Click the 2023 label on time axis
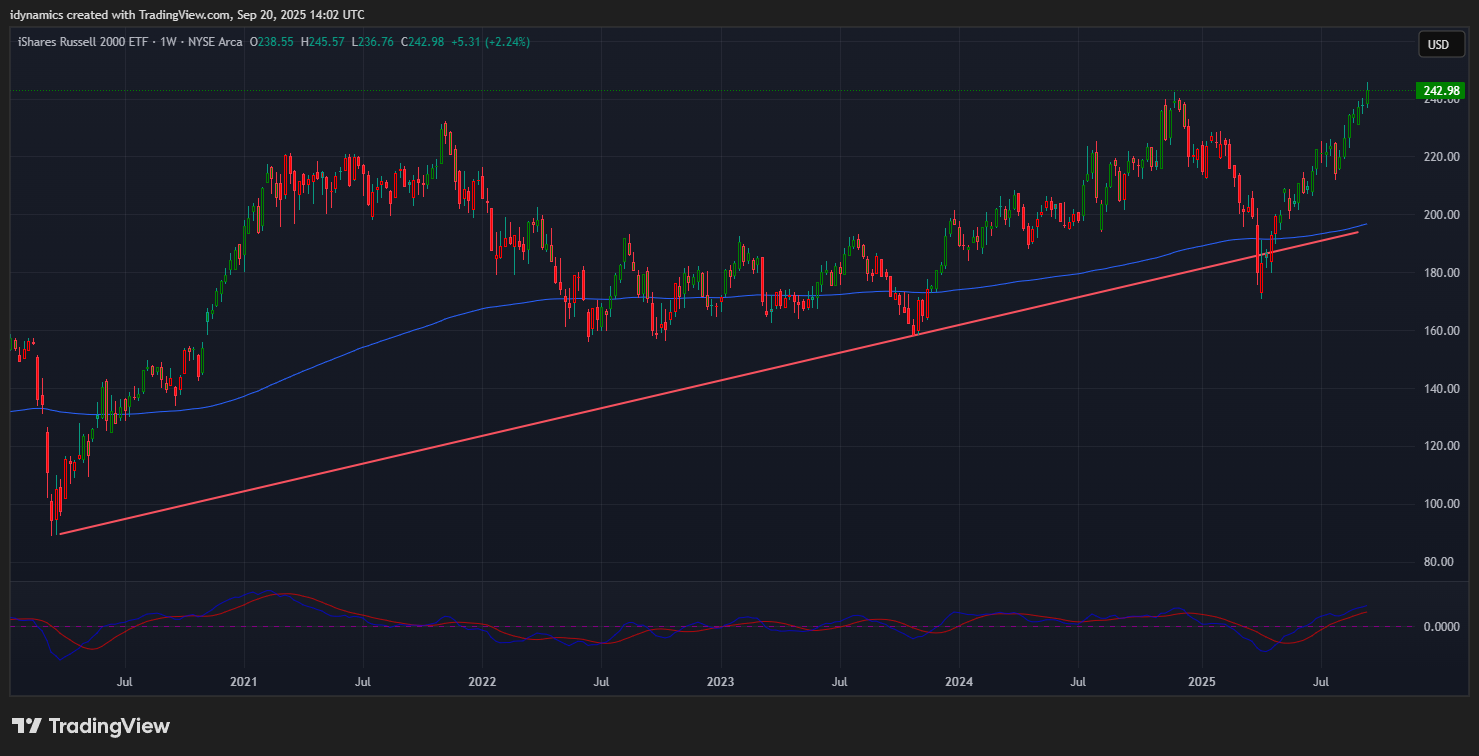 (x=720, y=682)
